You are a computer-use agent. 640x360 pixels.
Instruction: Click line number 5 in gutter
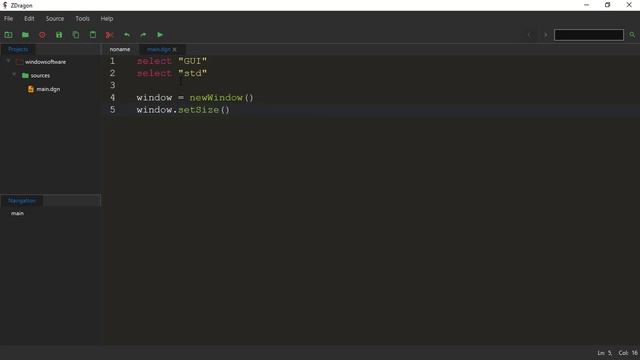tap(112, 110)
